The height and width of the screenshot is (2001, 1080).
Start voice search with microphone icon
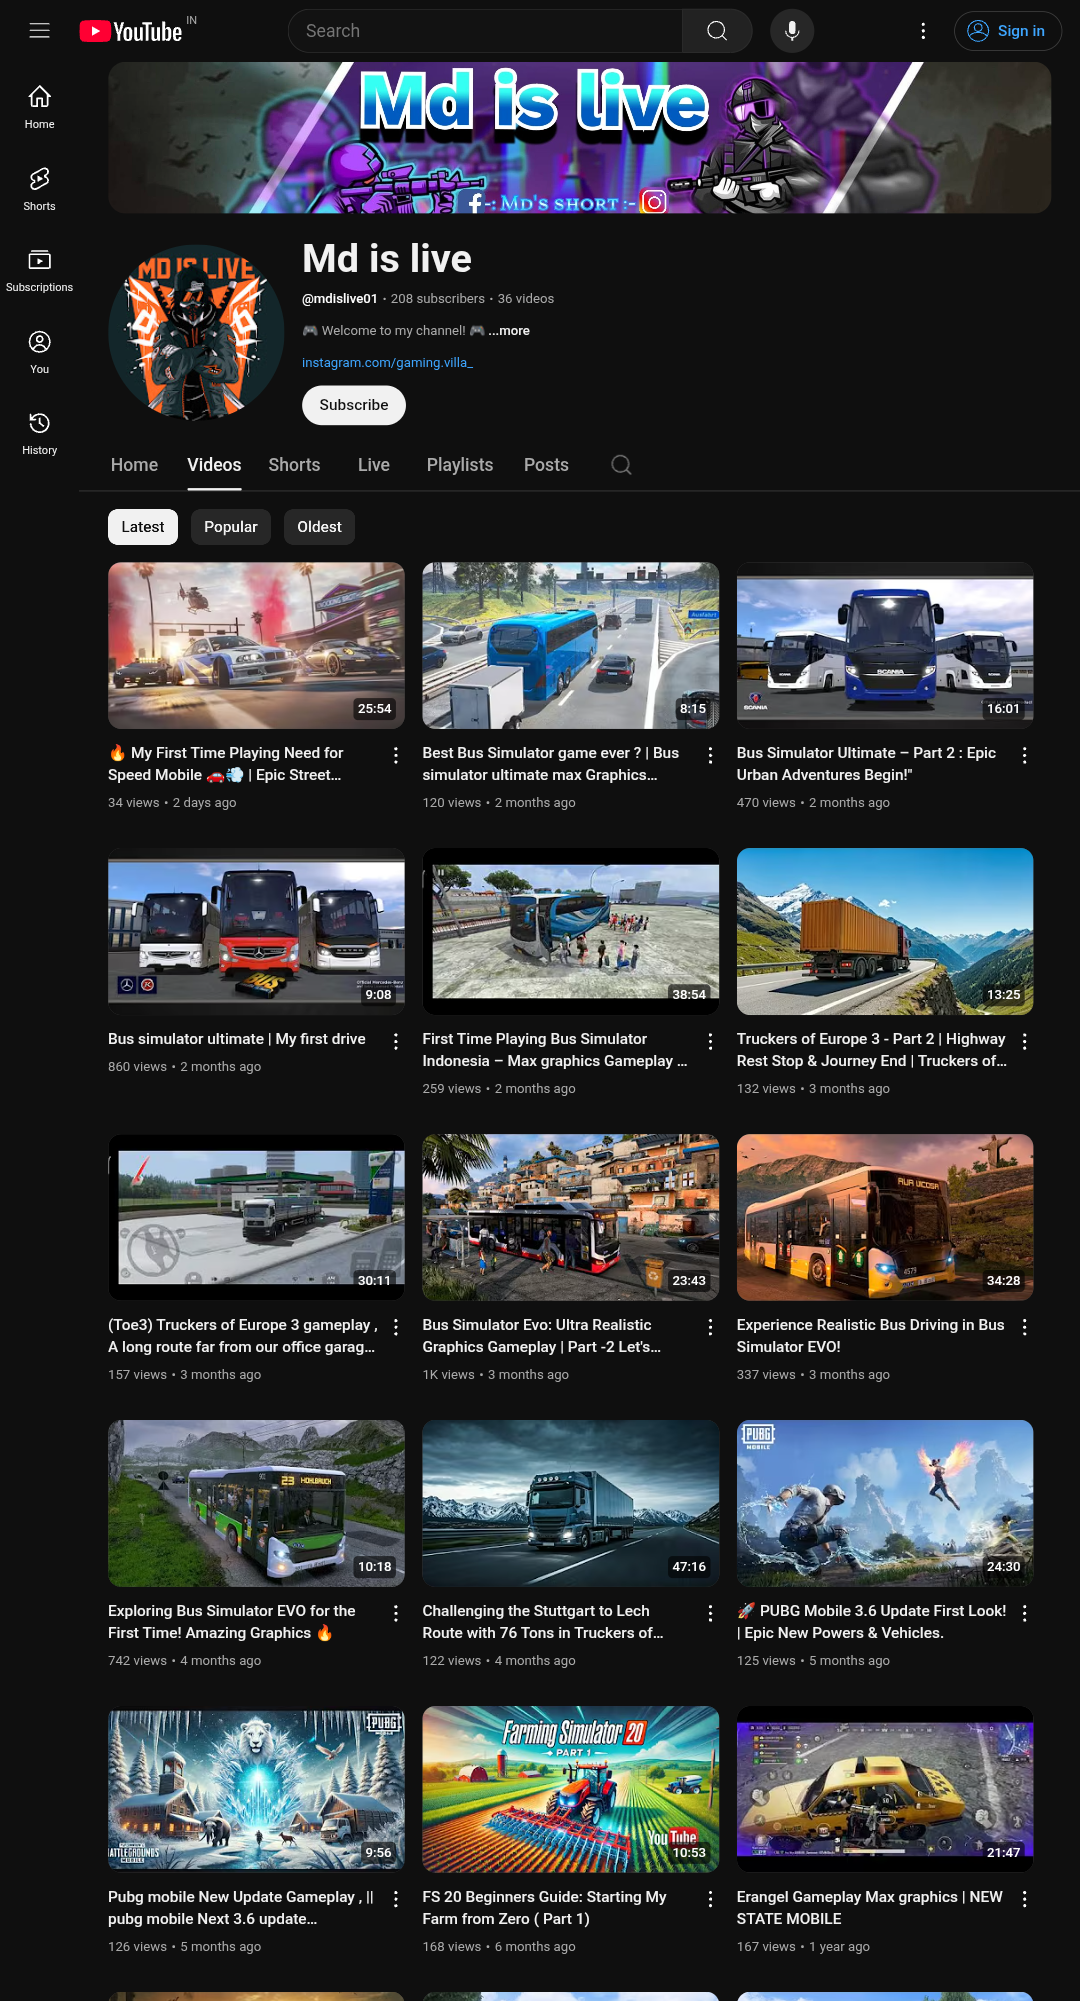point(792,31)
